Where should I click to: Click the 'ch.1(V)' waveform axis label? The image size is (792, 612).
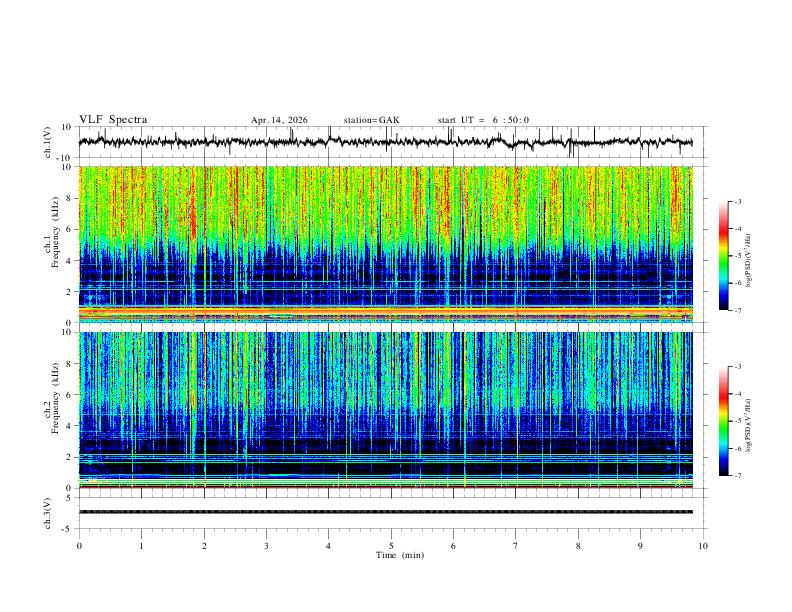(48, 142)
